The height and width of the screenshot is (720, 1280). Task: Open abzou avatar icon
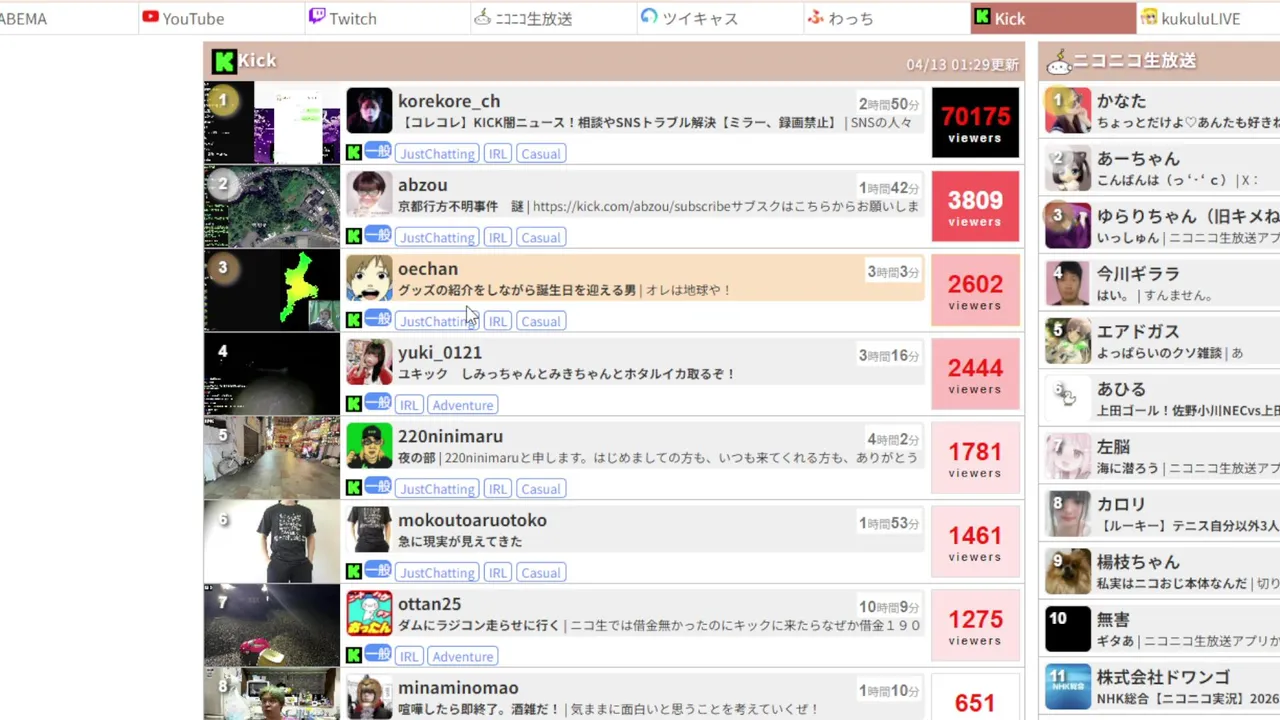click(369, 195)
